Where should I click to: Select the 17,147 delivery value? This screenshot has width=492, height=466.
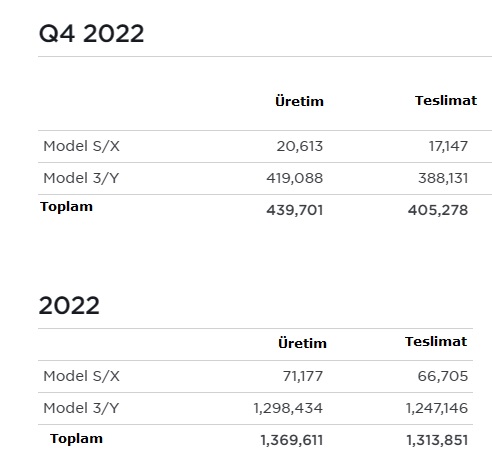pyautogui.click(x=448, y=147)
